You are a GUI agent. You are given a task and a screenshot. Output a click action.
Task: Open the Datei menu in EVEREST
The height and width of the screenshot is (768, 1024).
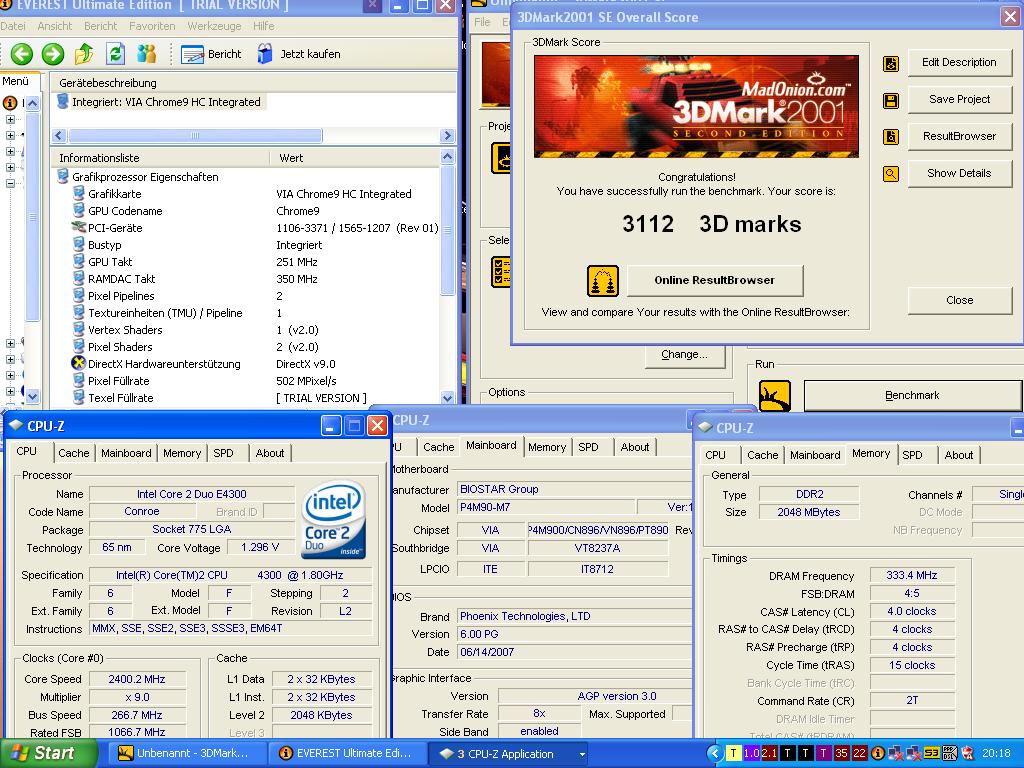click(13, 26)
